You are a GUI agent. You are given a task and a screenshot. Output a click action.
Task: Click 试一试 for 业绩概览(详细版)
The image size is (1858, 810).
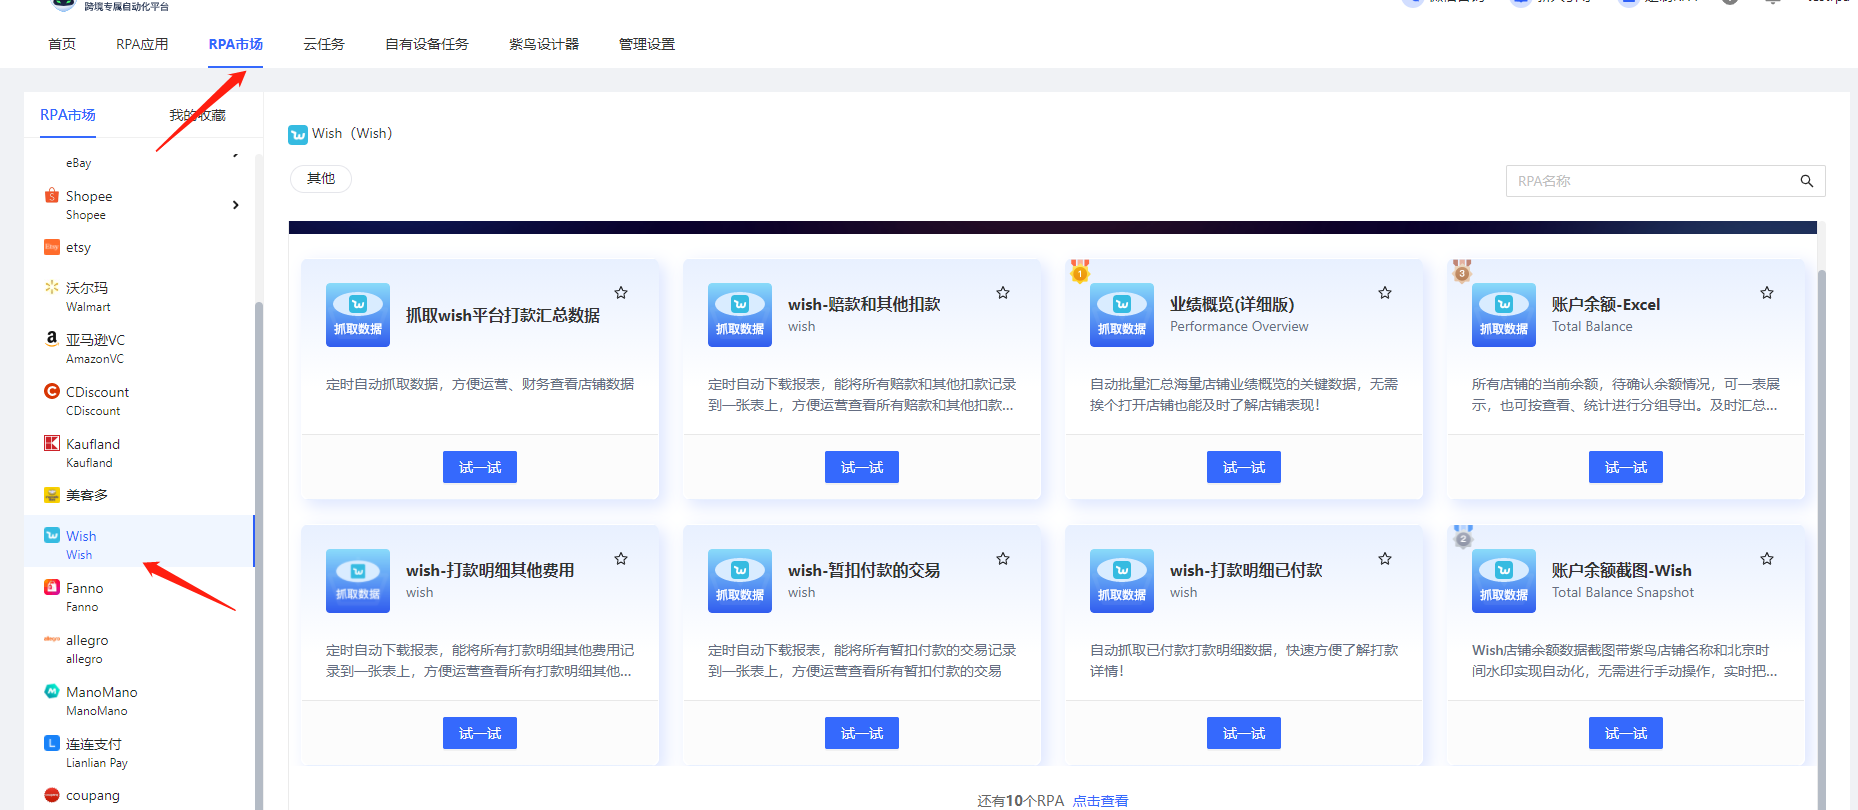1244,467
